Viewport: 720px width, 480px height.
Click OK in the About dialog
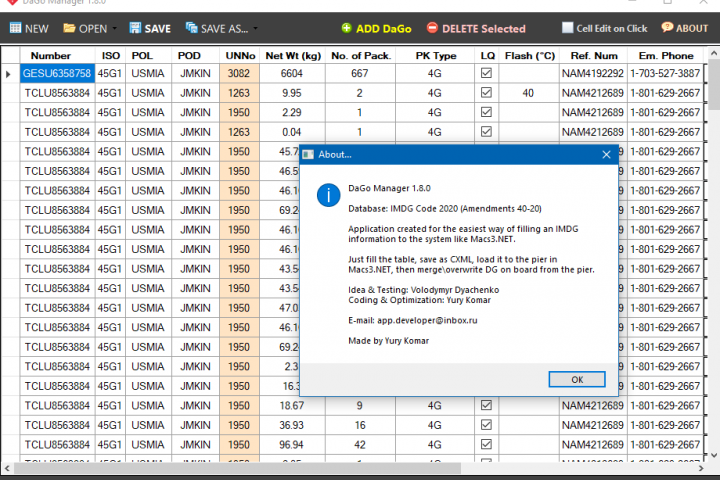(x=577, y=379)
